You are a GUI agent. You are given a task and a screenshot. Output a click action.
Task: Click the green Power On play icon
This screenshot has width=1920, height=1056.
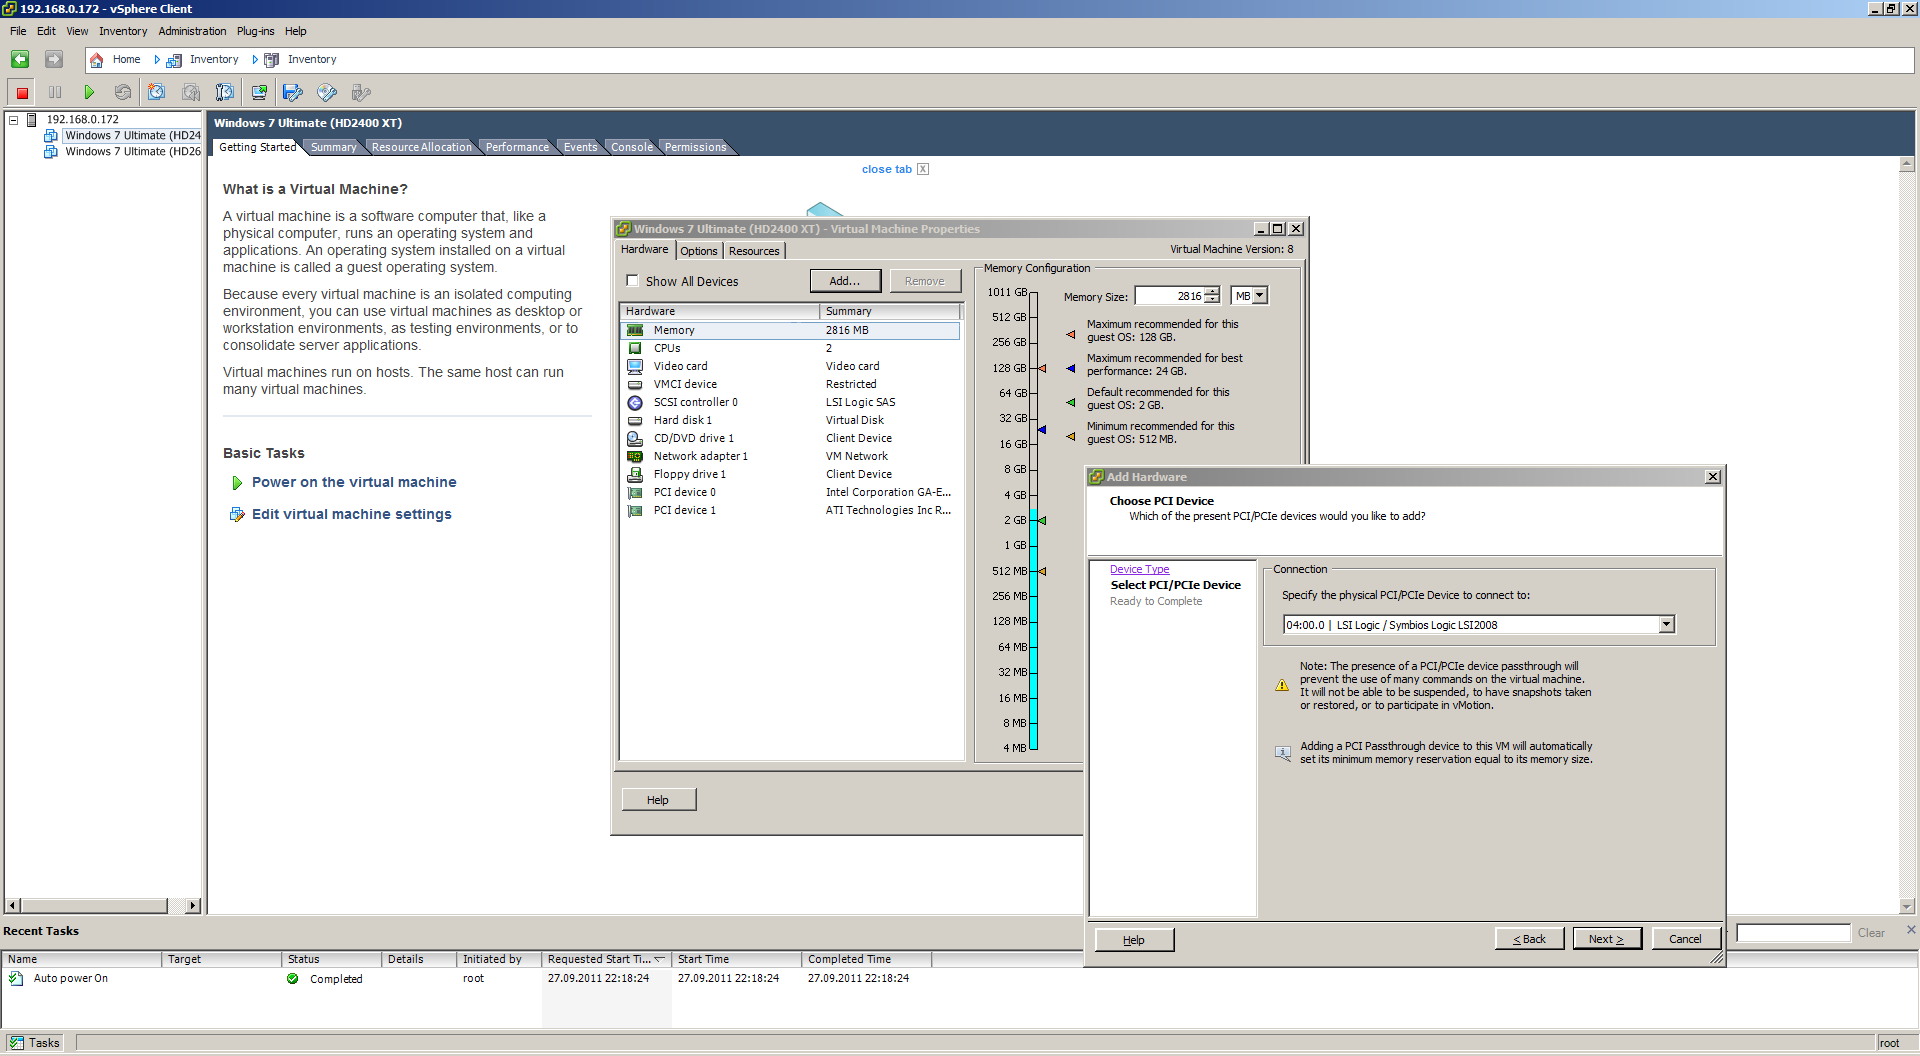(89, 93)
